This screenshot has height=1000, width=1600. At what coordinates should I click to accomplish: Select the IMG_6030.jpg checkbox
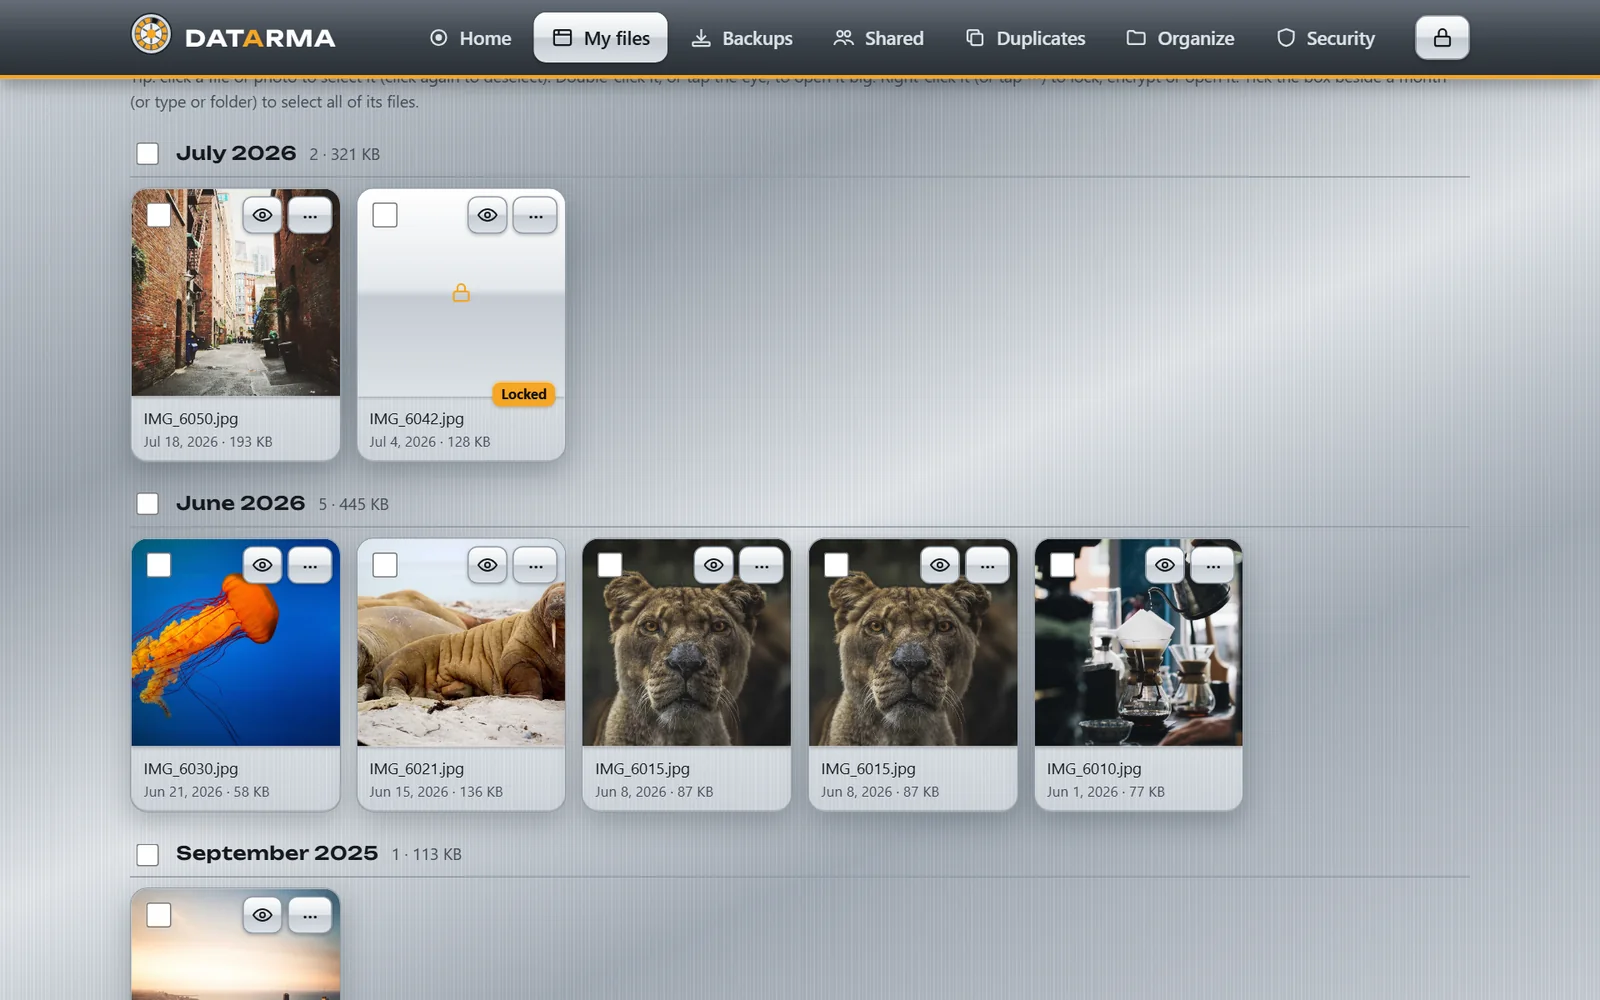tap(159, 565)
